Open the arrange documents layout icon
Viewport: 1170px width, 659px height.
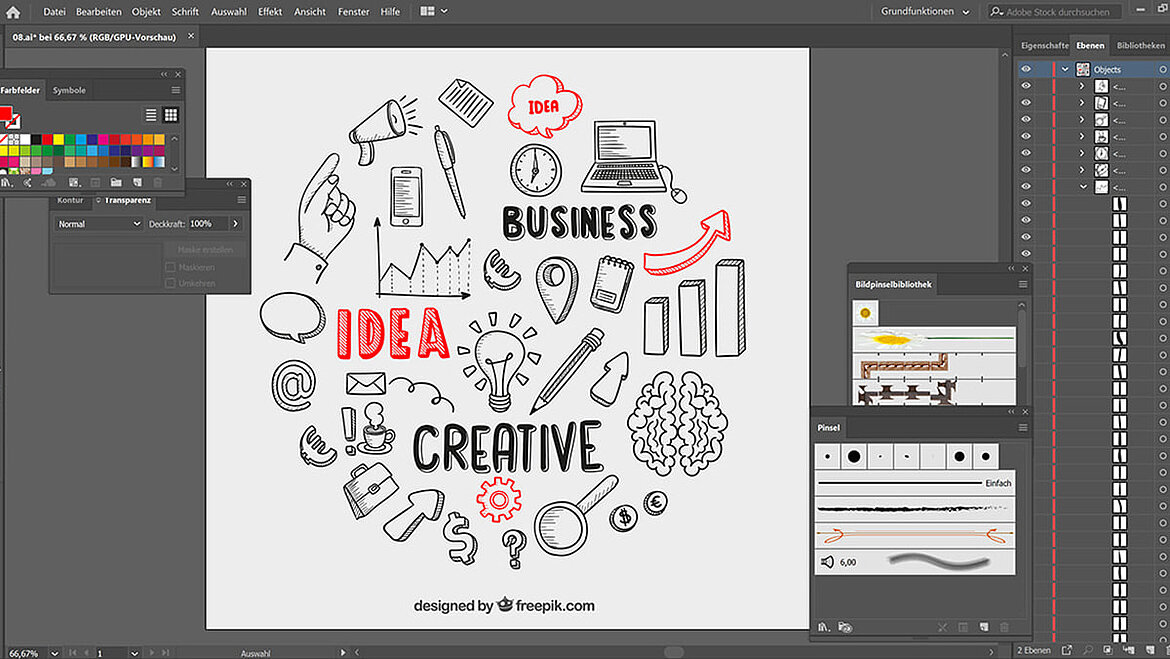[428, 12]
